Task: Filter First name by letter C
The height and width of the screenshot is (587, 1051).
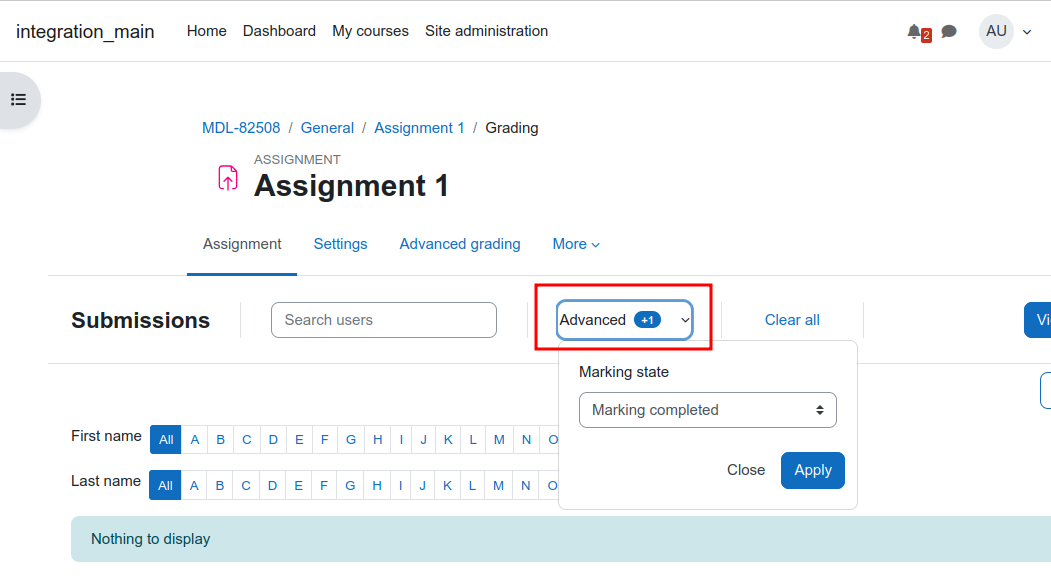Action: tap(247, 440)
